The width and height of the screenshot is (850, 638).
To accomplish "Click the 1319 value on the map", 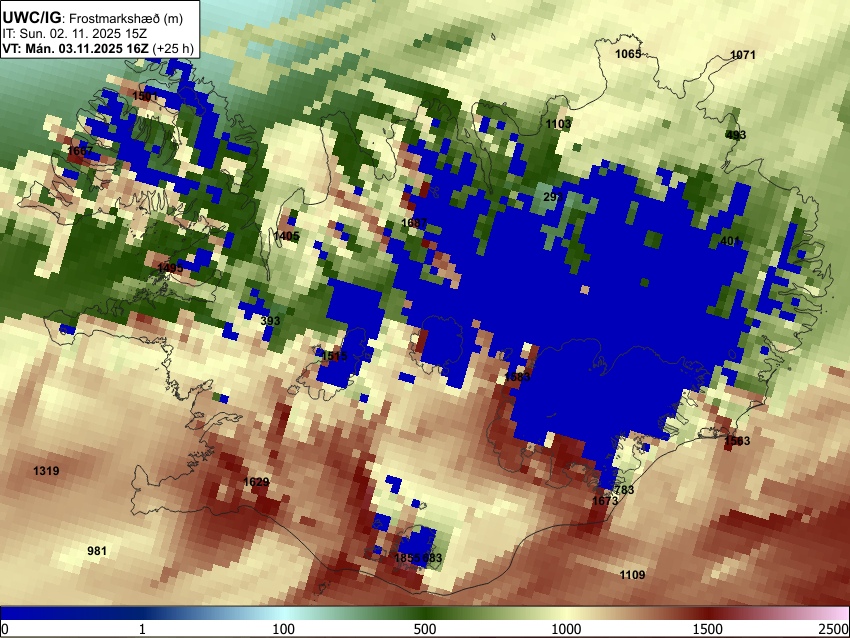I will pos(47,471).
